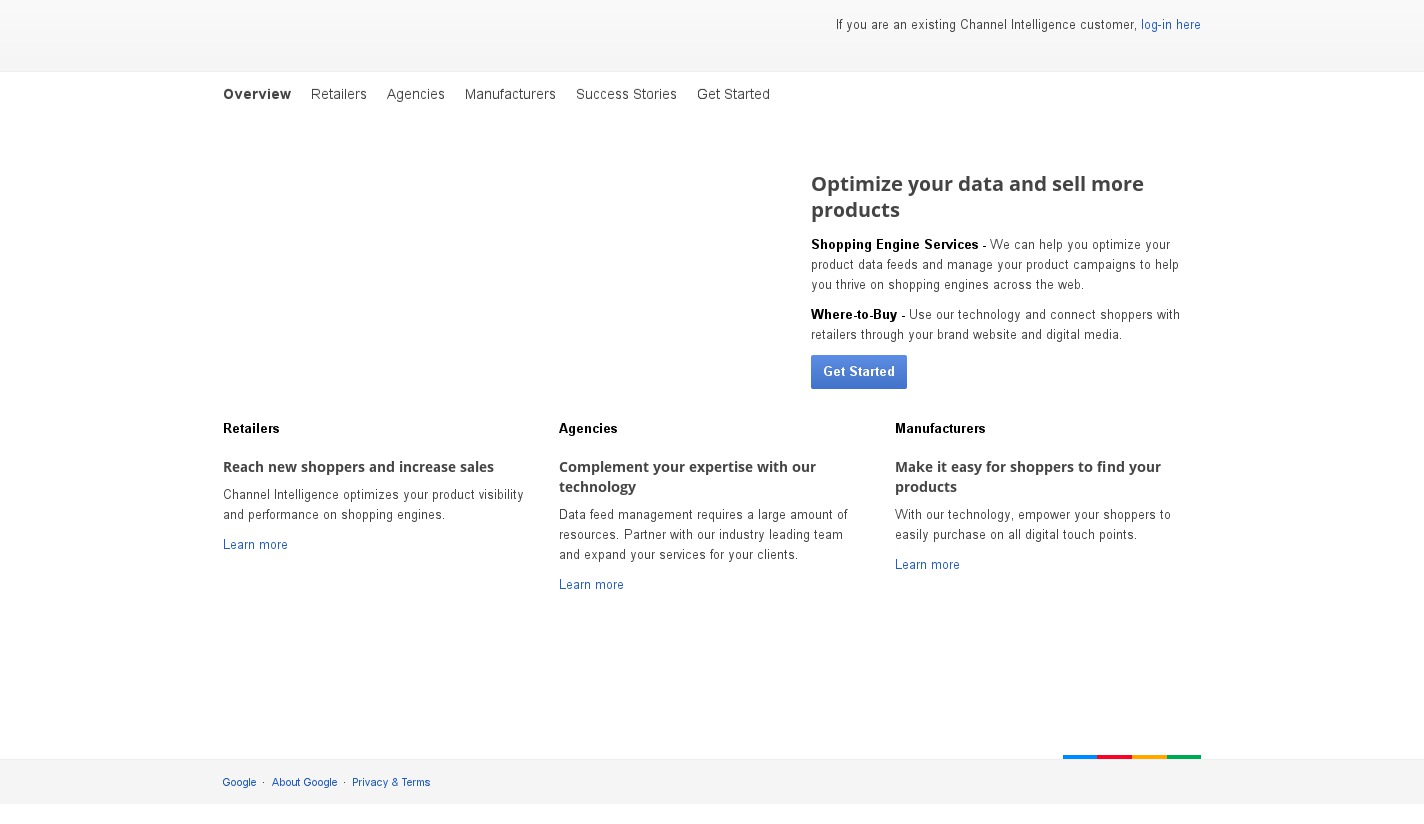Screen dimensions: 1424x824
Task: Click the "Reach new shoppers and increase sales" heading
Action: (358, 467)
